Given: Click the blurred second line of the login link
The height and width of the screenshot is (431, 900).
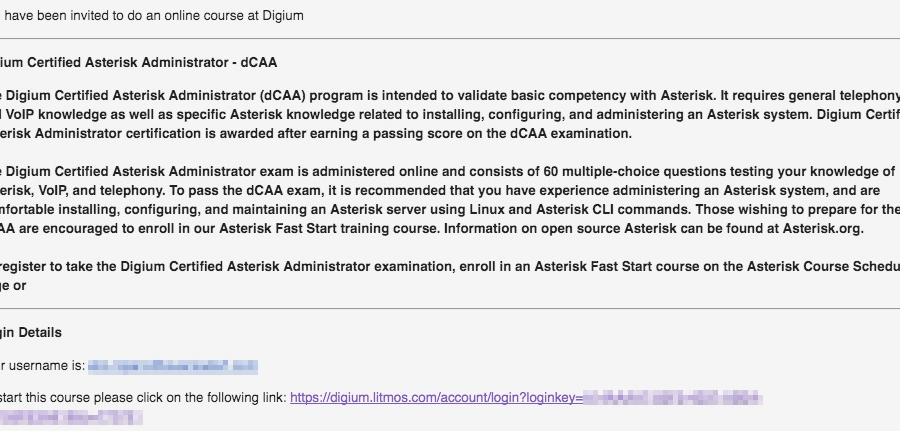Looking at the screenshot, I should pos(70,417).
